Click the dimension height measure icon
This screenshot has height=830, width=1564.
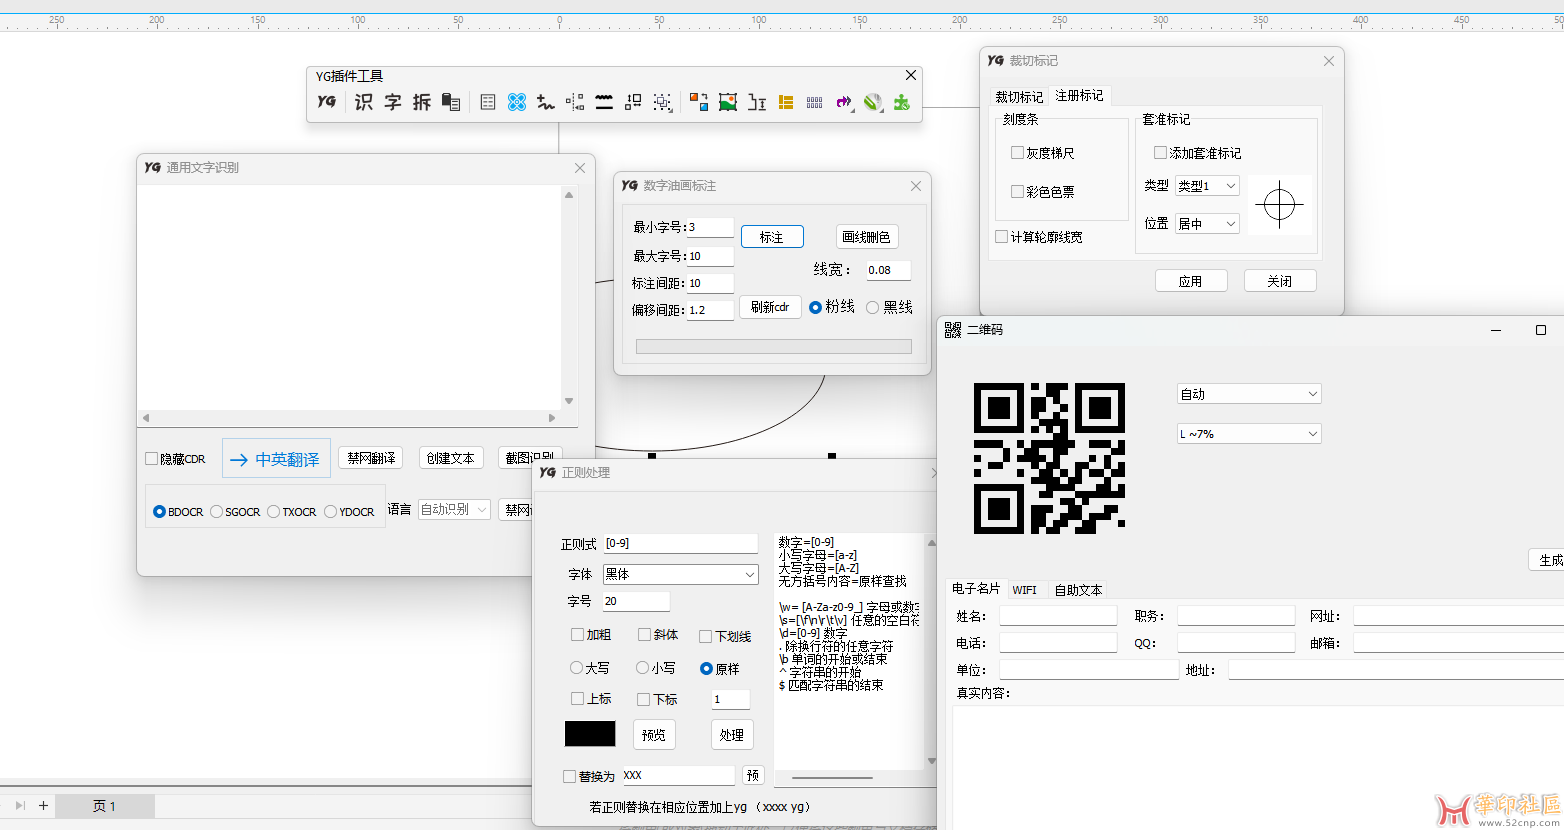coord(757,102)
